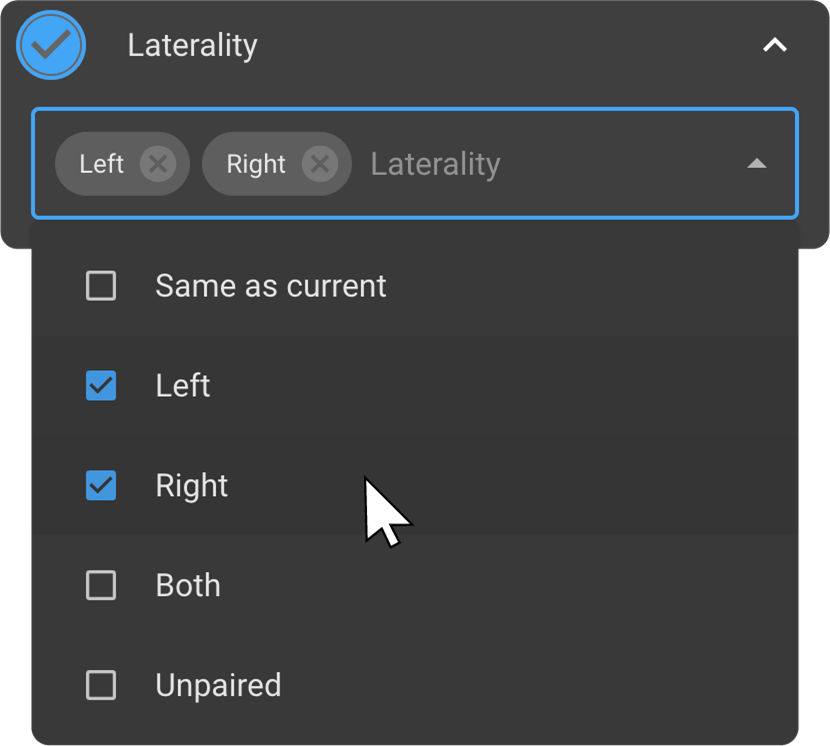The image size is (830, 746).
Task: Click the Left option label in list
Action: pyautogui.click(x=183, y=386)
